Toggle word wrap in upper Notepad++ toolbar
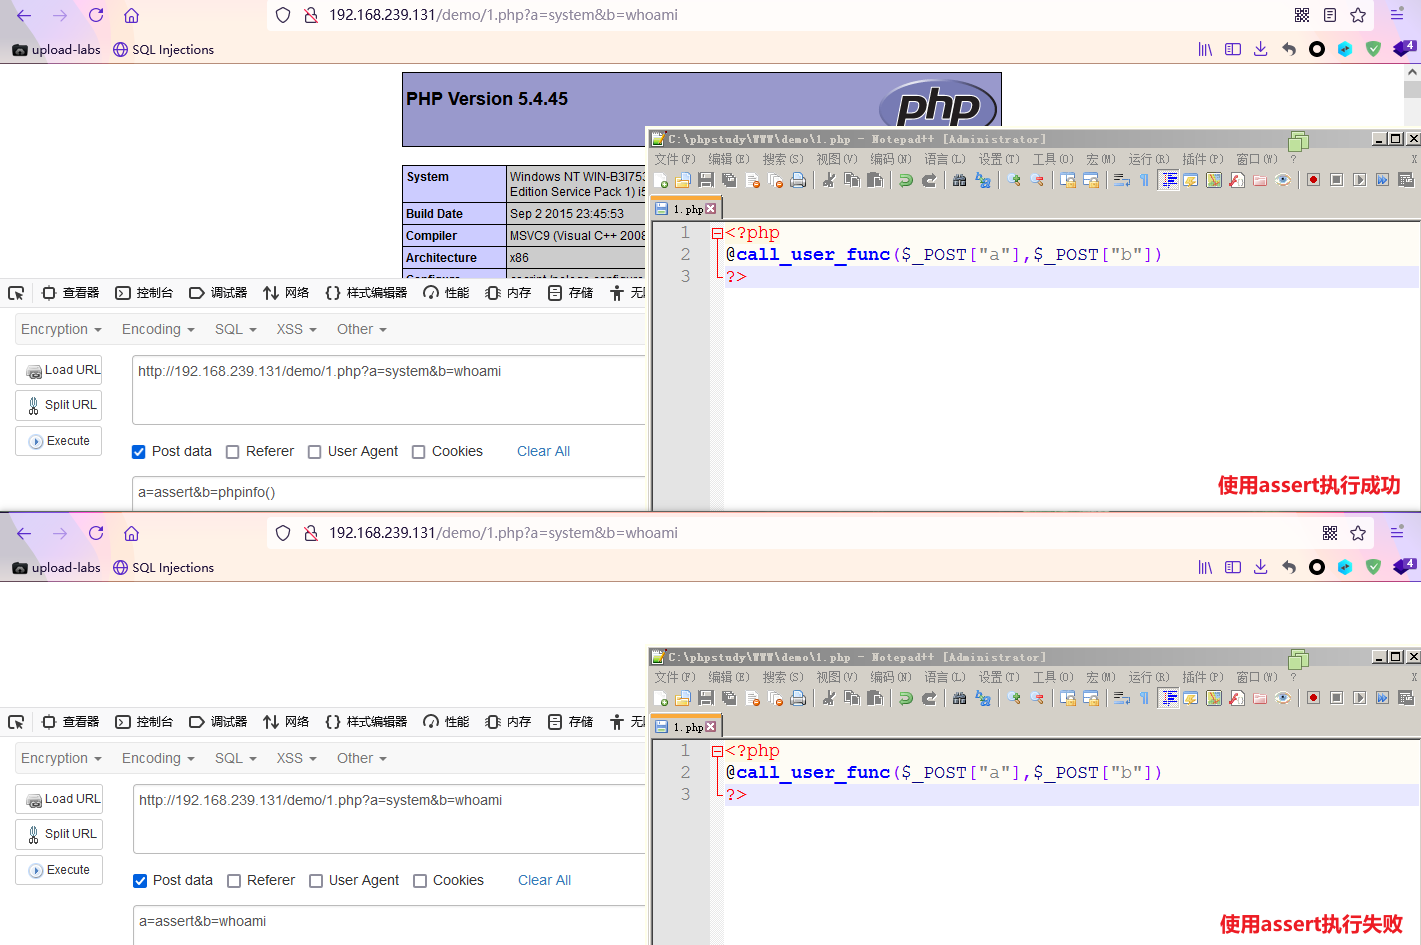The height and width of the screenshot is (945, 1421). pyautogui.click(x=1121, y=180)
